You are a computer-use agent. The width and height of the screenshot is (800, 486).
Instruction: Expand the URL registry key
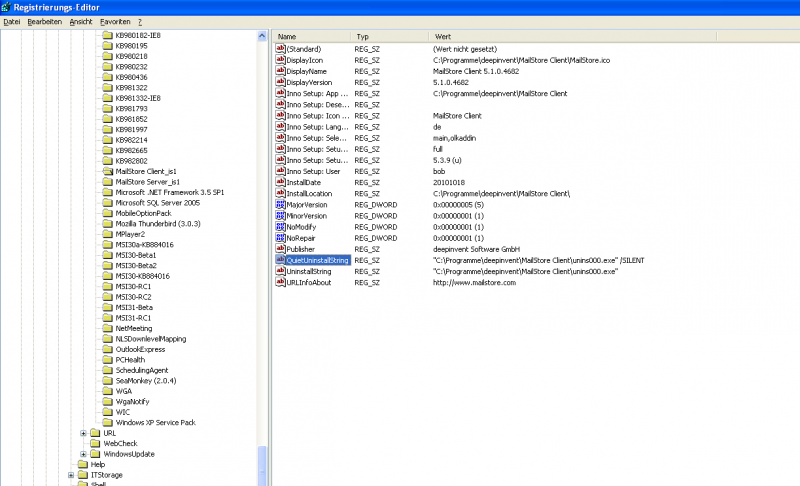tap(84, 433)
